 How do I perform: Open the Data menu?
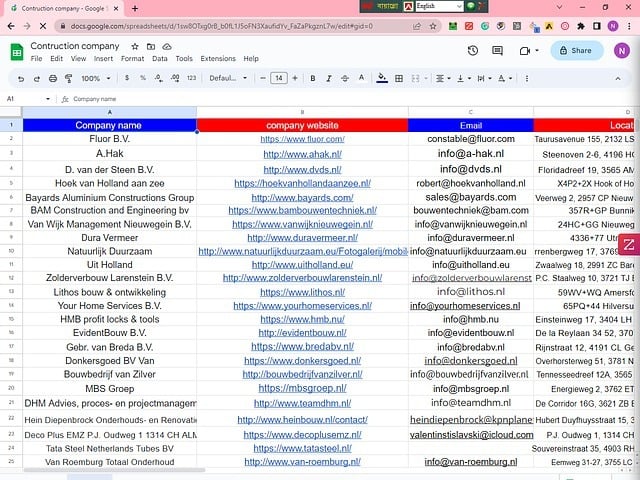click(160, 59)
